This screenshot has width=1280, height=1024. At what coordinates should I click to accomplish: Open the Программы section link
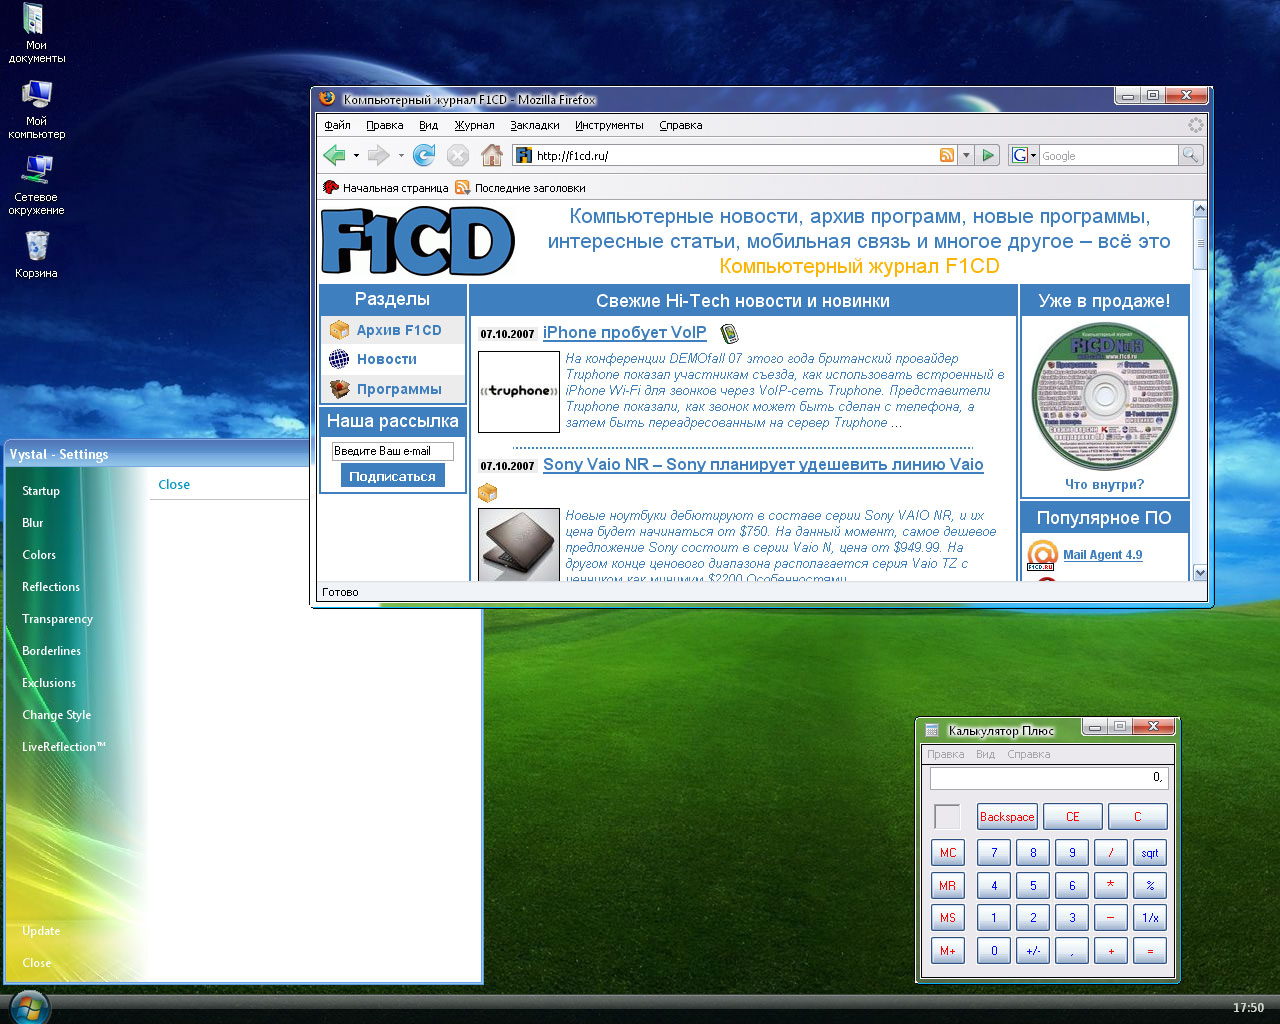(399, 389)
